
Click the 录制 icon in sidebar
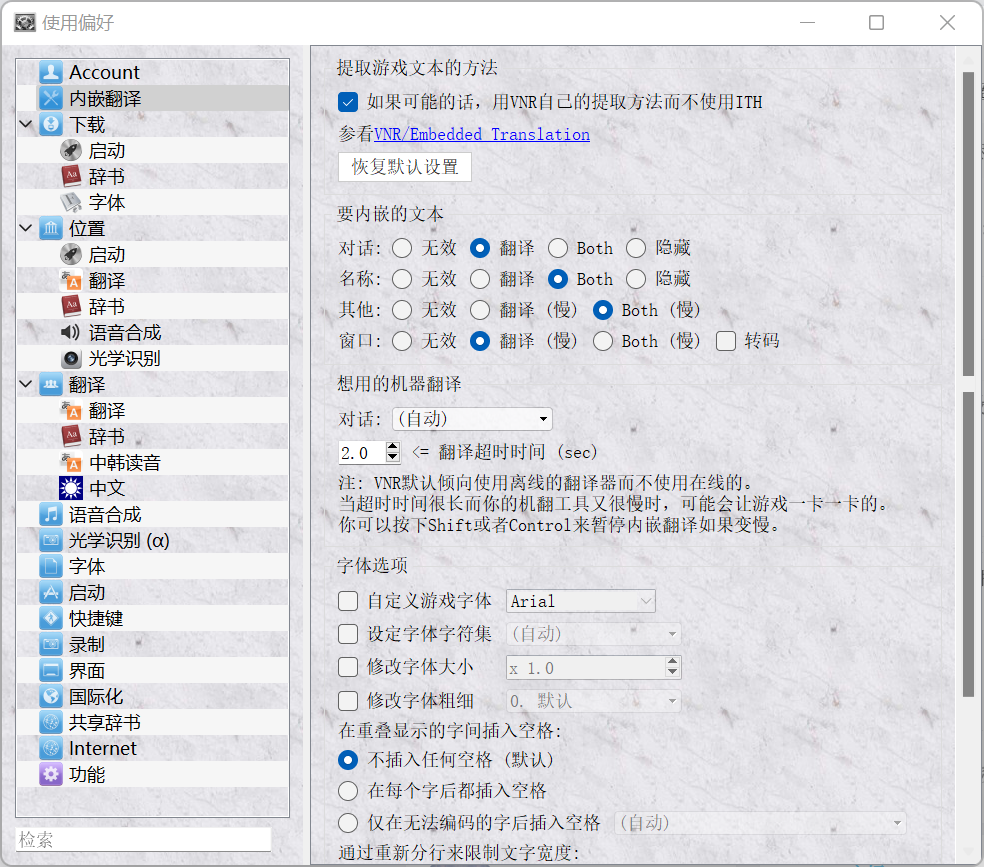tap(51, 645)
